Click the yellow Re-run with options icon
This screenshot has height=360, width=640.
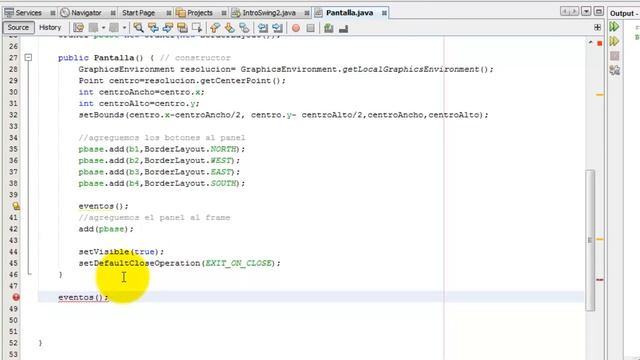[x=614, y=41]
